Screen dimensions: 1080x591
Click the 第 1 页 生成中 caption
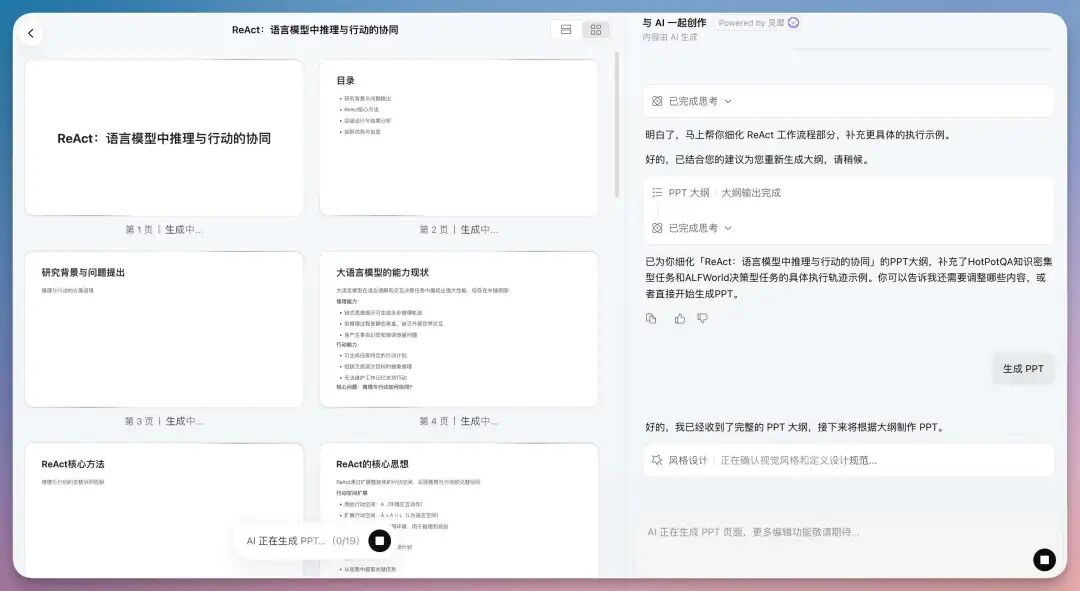(x=164, y=229)
